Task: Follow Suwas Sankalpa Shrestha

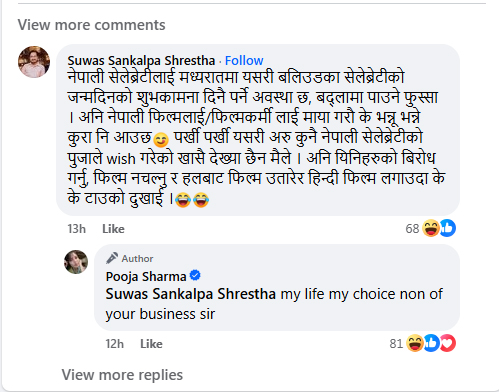Action: click(x=244, y=61)
